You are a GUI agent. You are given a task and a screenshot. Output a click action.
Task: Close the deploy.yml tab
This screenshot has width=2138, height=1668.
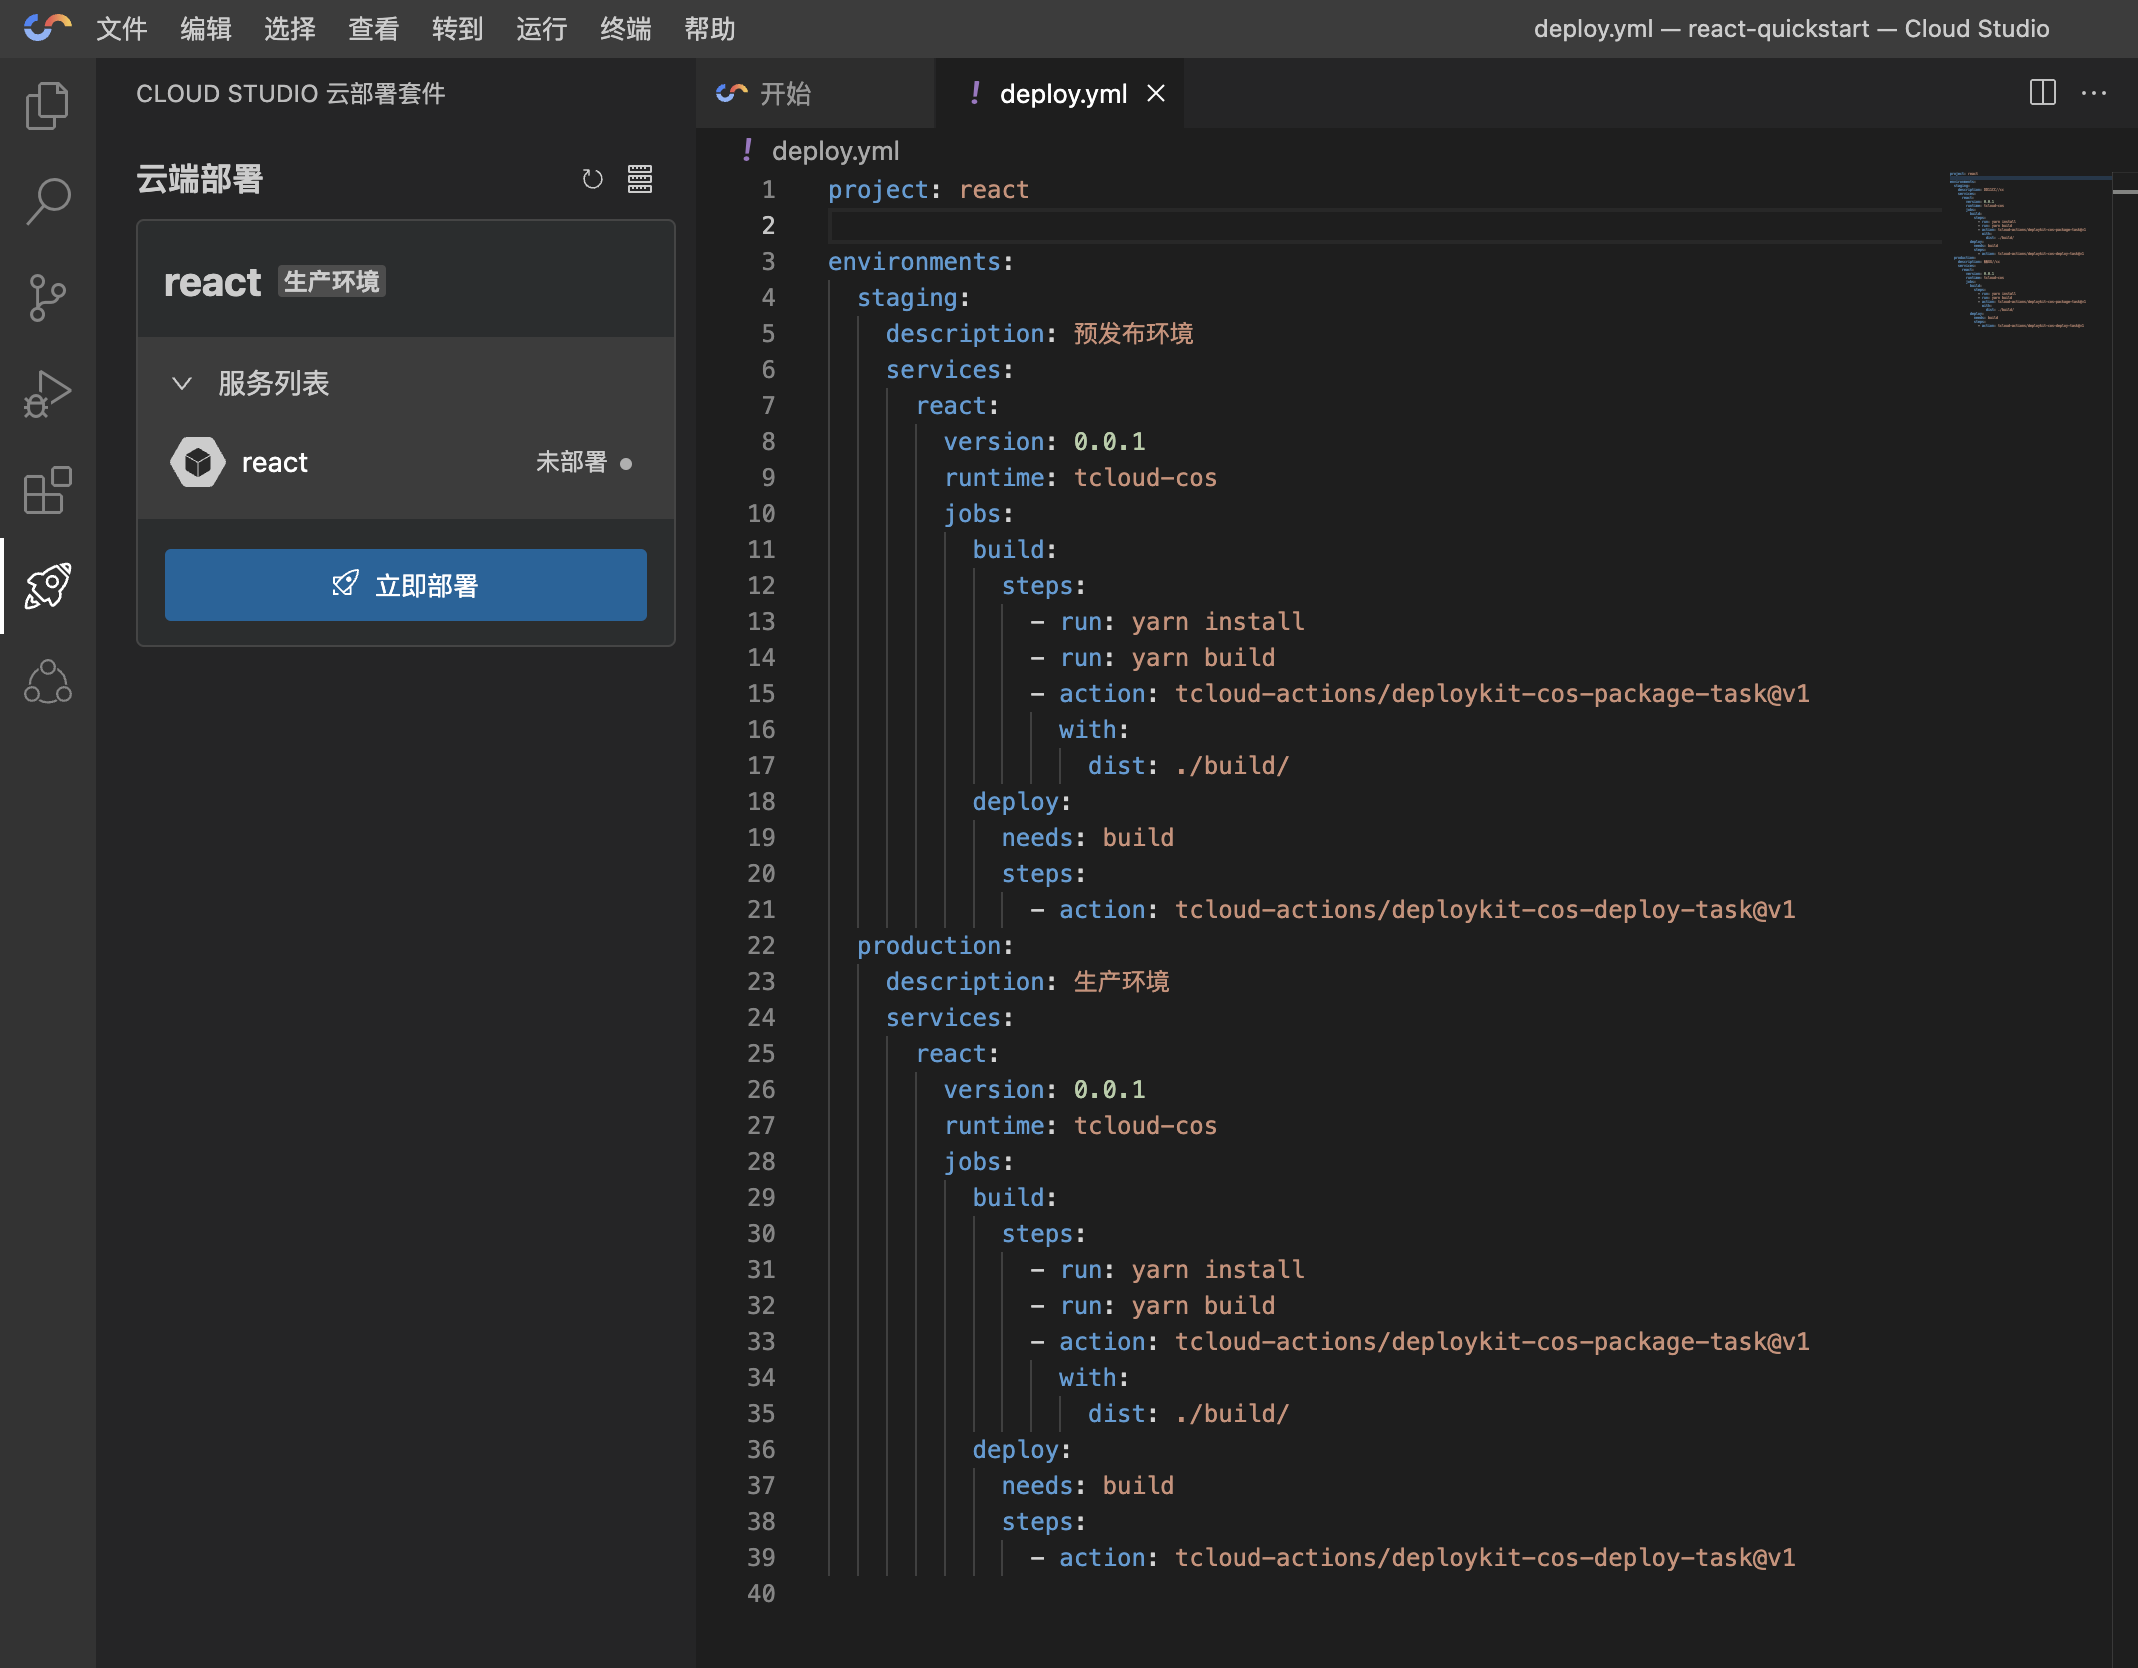pyautogui.click(x=1156, y=93)
